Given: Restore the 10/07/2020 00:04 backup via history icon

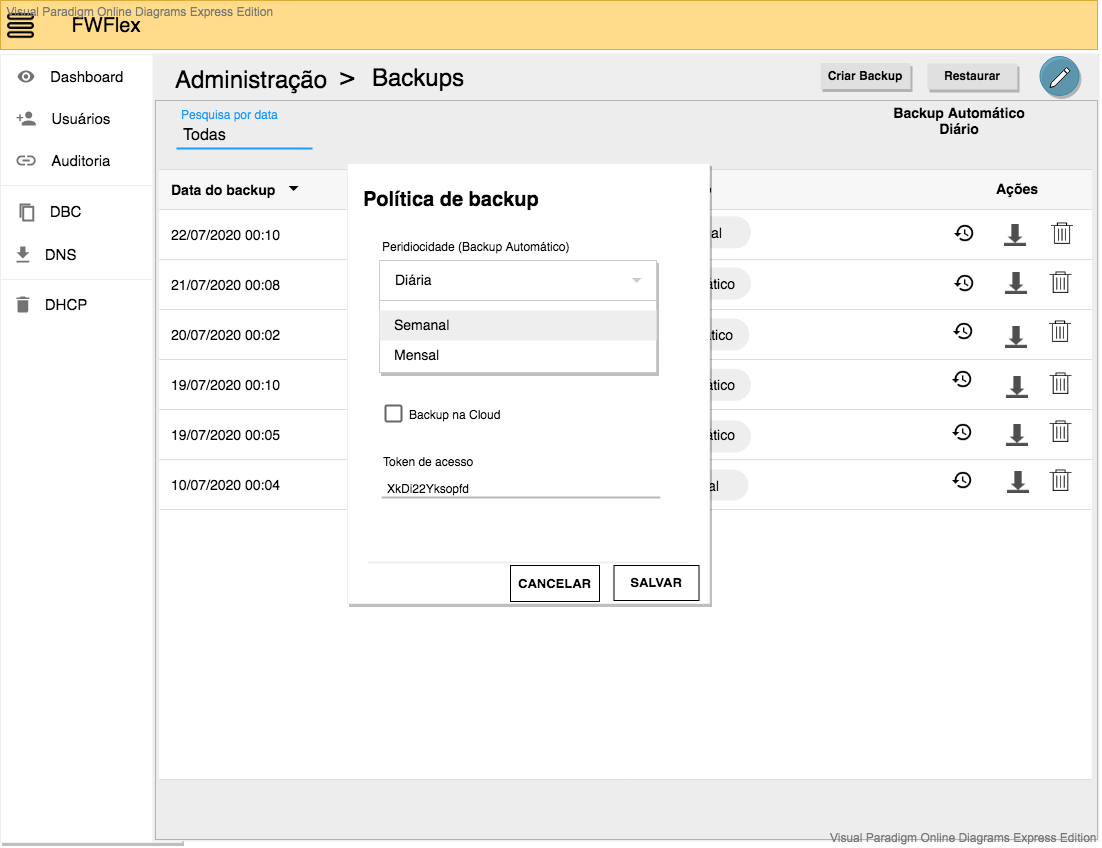Looking at the screenshot, I should pos(962,481).
